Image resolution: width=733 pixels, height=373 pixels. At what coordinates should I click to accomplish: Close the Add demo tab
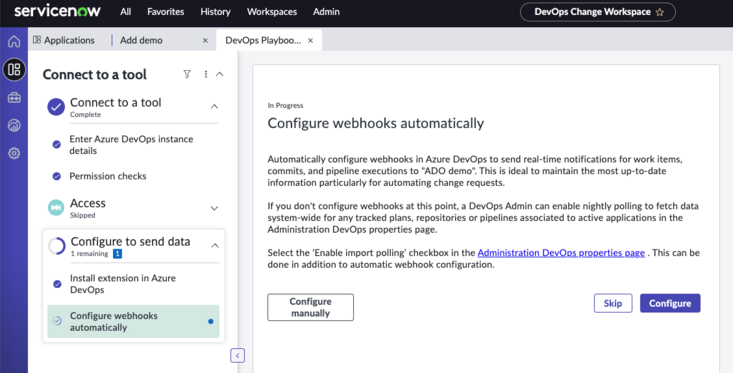click(205, 41)
